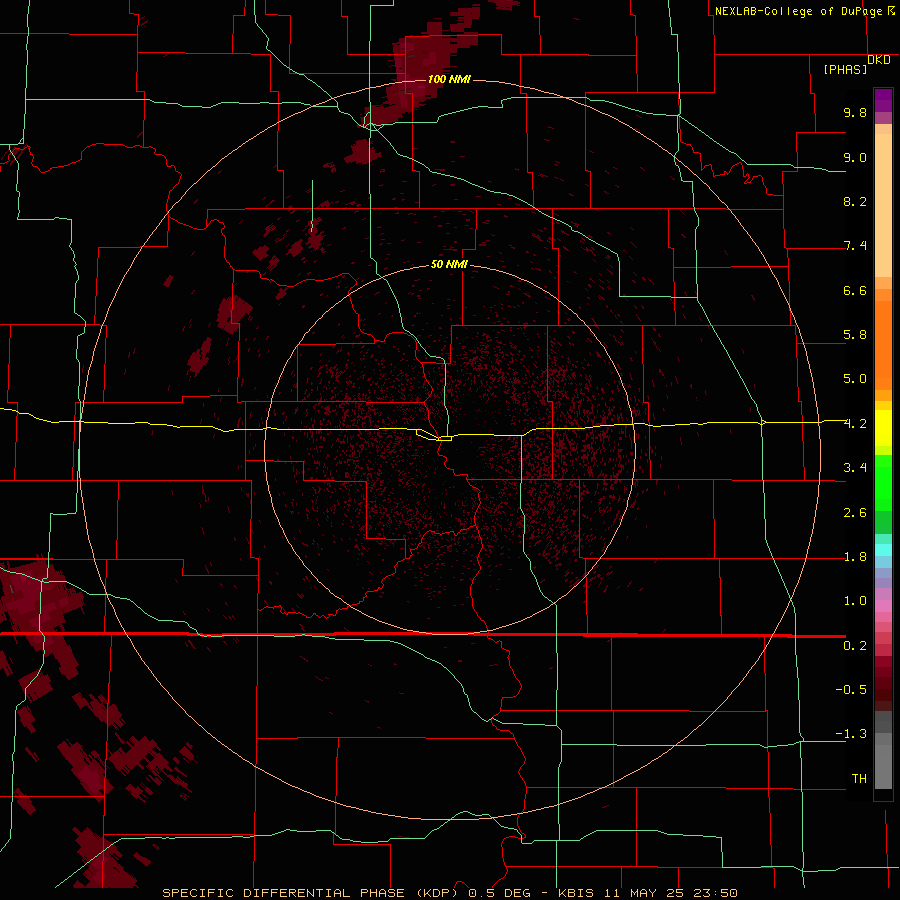
Task: Select the 8.2 legend value
Action: pyautogui.click(x=855, y=201)
